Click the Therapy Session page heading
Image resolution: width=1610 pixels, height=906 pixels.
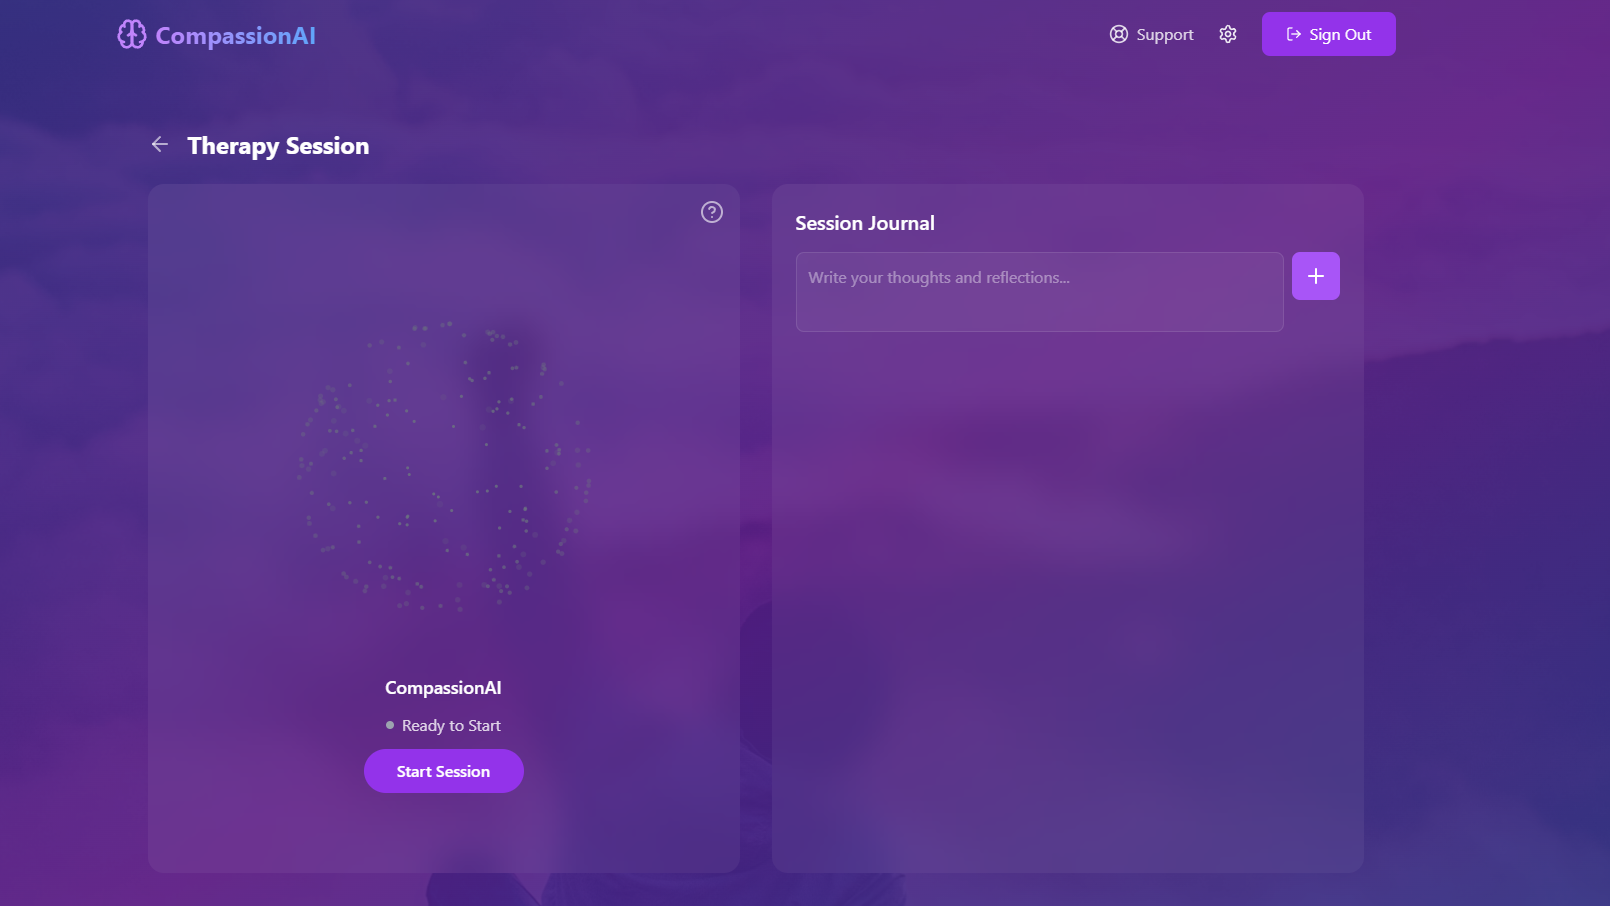278,146
